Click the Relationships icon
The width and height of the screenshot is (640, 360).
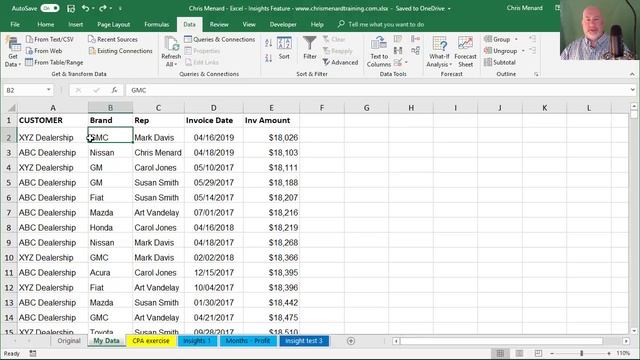pos(416,51)
